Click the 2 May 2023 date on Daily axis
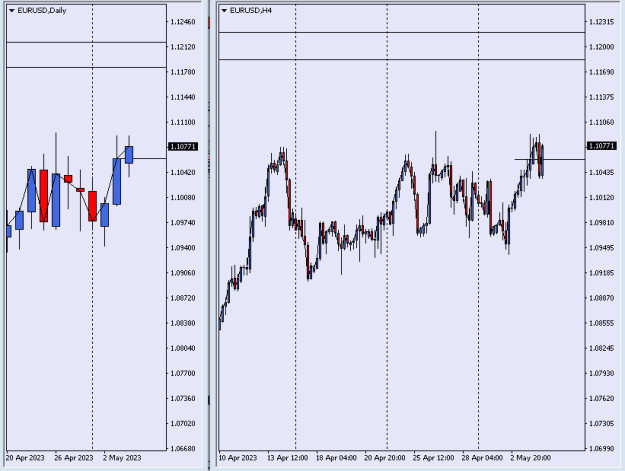The height and width of the screenshot is (471, 625). pyautogui.click(x=122, y=458)
